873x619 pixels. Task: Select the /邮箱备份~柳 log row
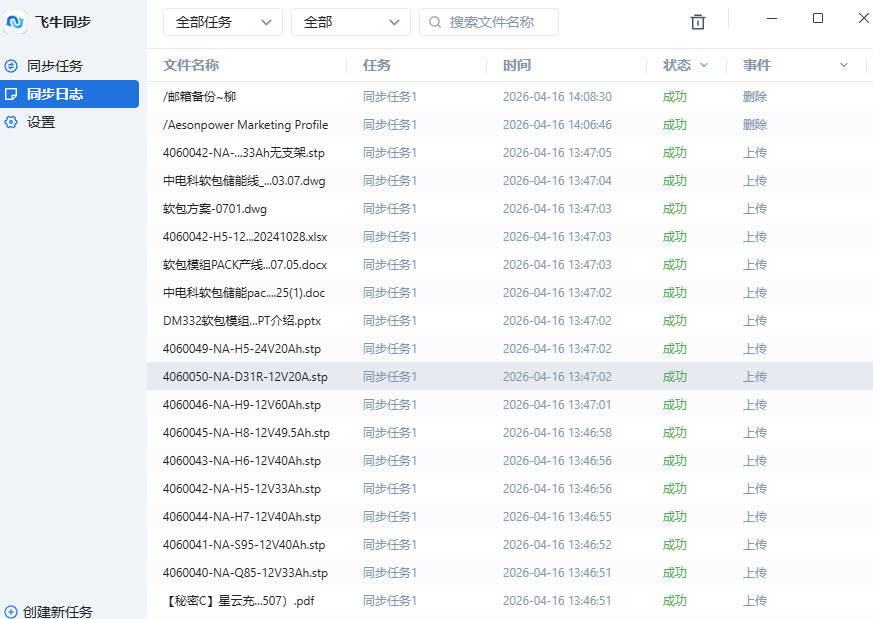(509, 96)
